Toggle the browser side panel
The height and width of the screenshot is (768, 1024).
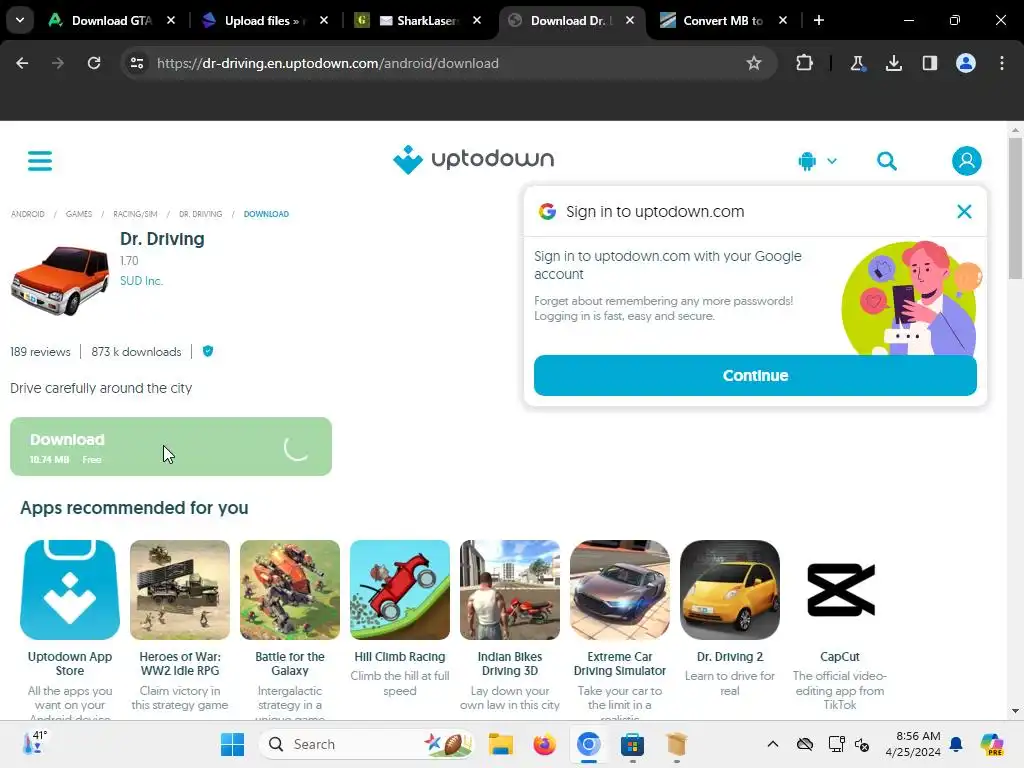click(x=930, y=63)
